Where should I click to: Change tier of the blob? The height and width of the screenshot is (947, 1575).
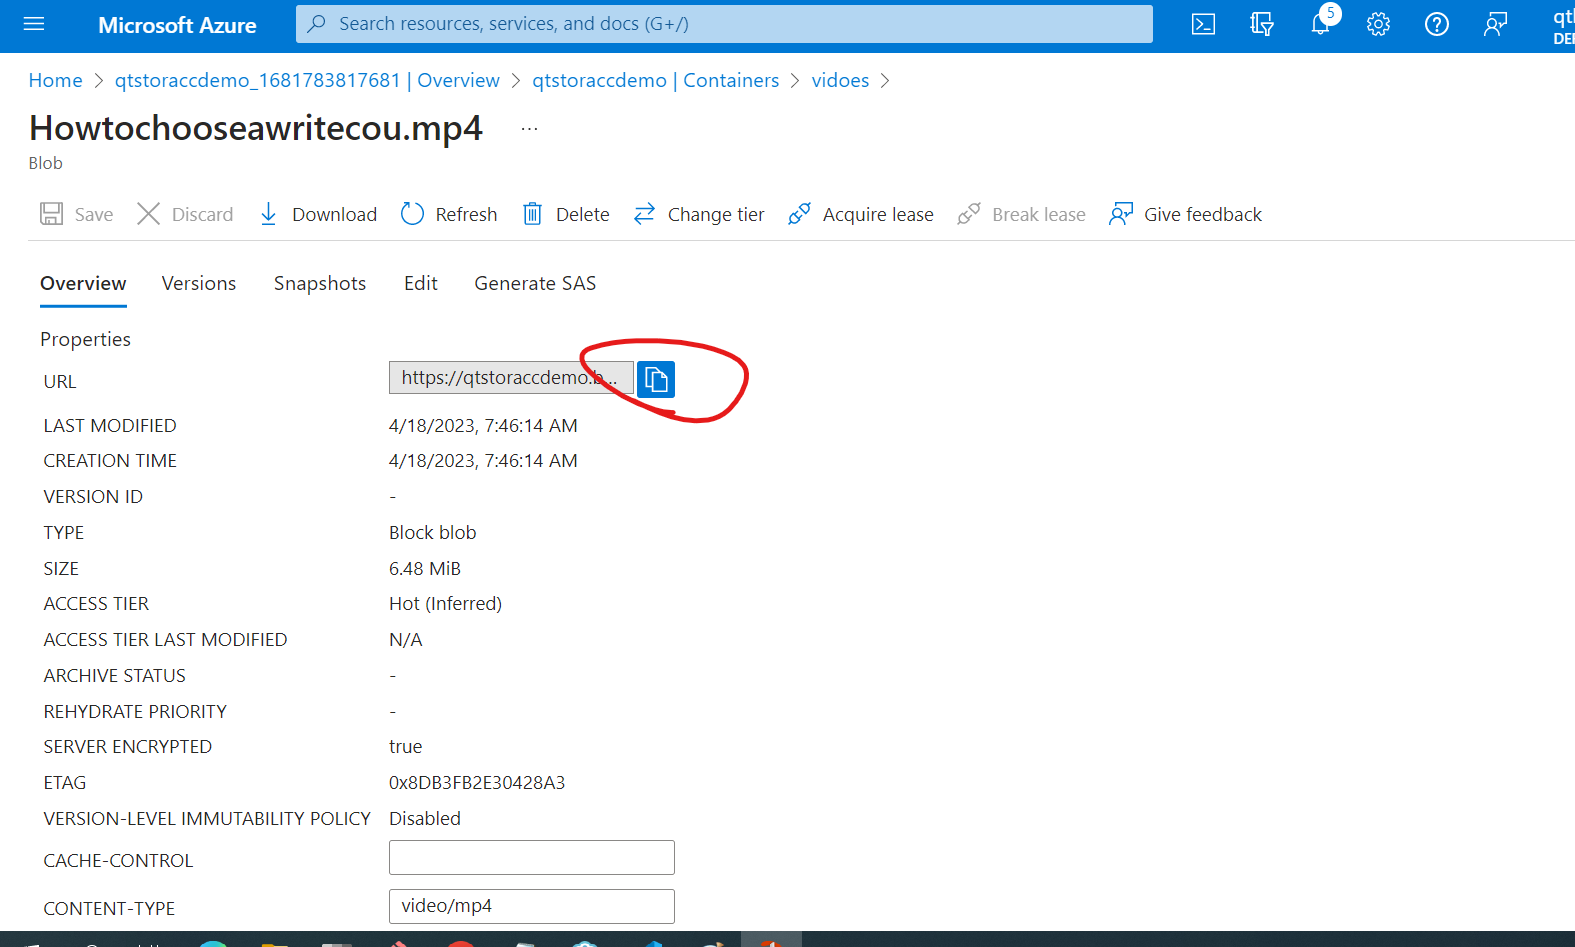[x=699, y=214]
